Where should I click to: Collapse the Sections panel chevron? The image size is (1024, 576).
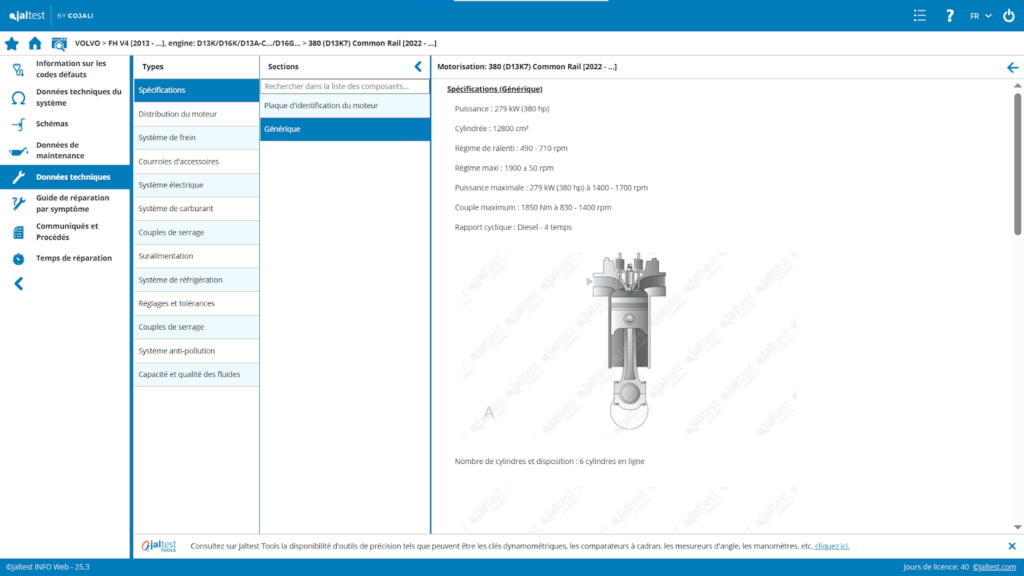(x=418, y=67)
